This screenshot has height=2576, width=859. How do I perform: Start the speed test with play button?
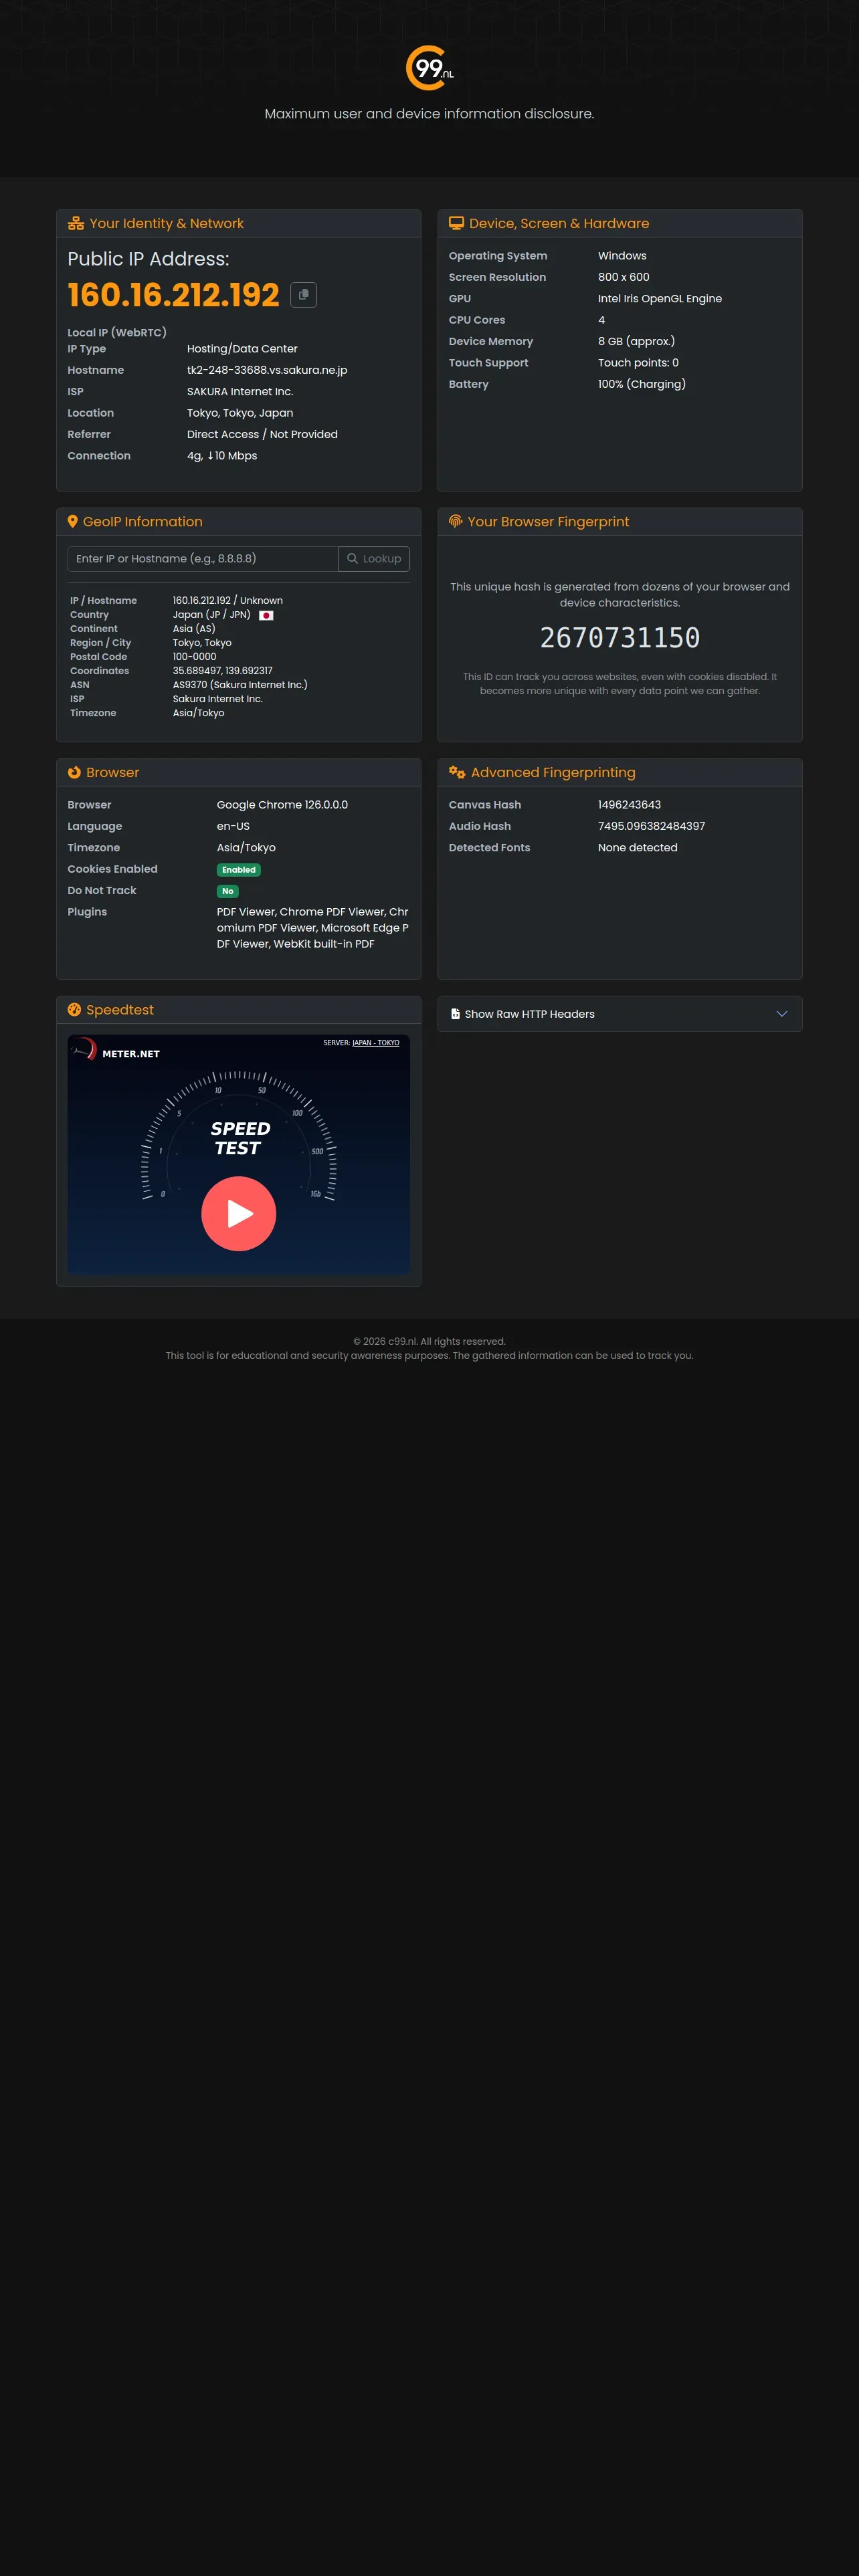coord(239,1213)
